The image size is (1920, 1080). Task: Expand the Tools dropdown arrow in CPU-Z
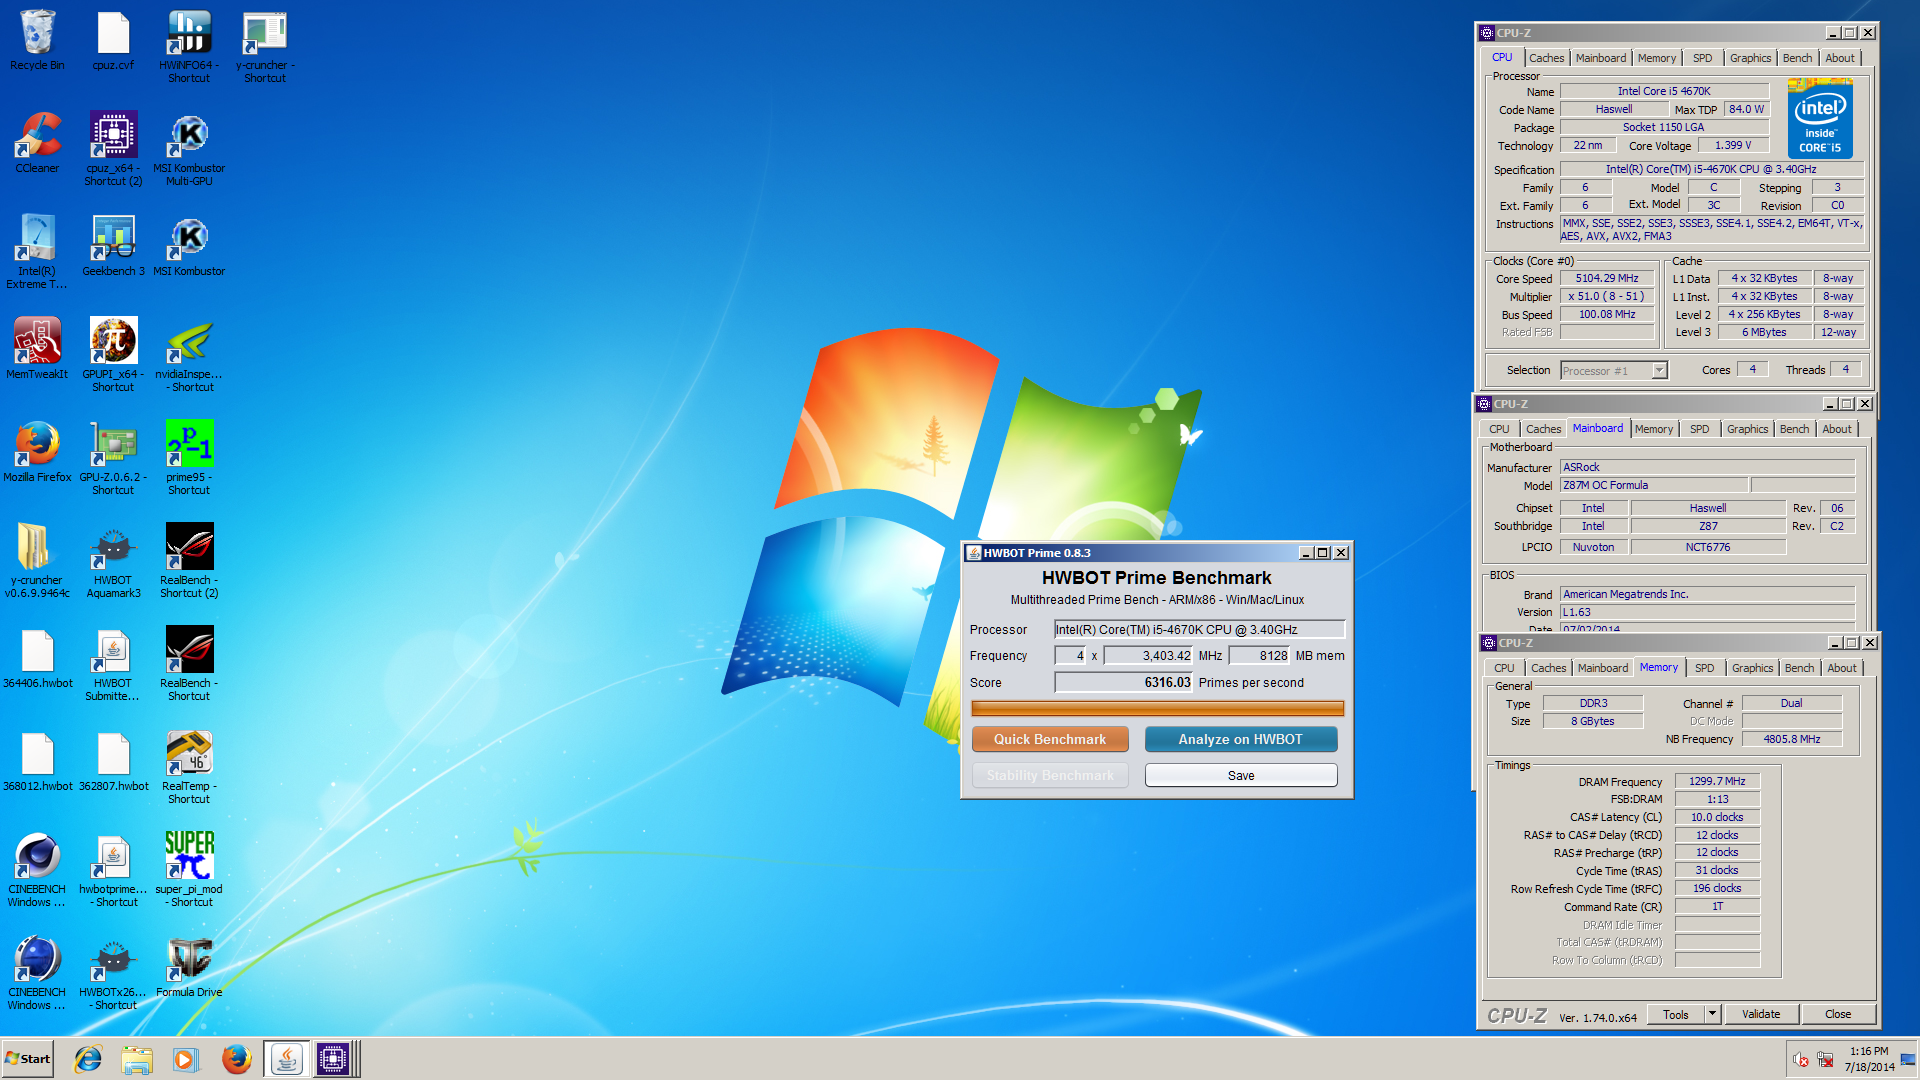click(x=1712, y=1014)
